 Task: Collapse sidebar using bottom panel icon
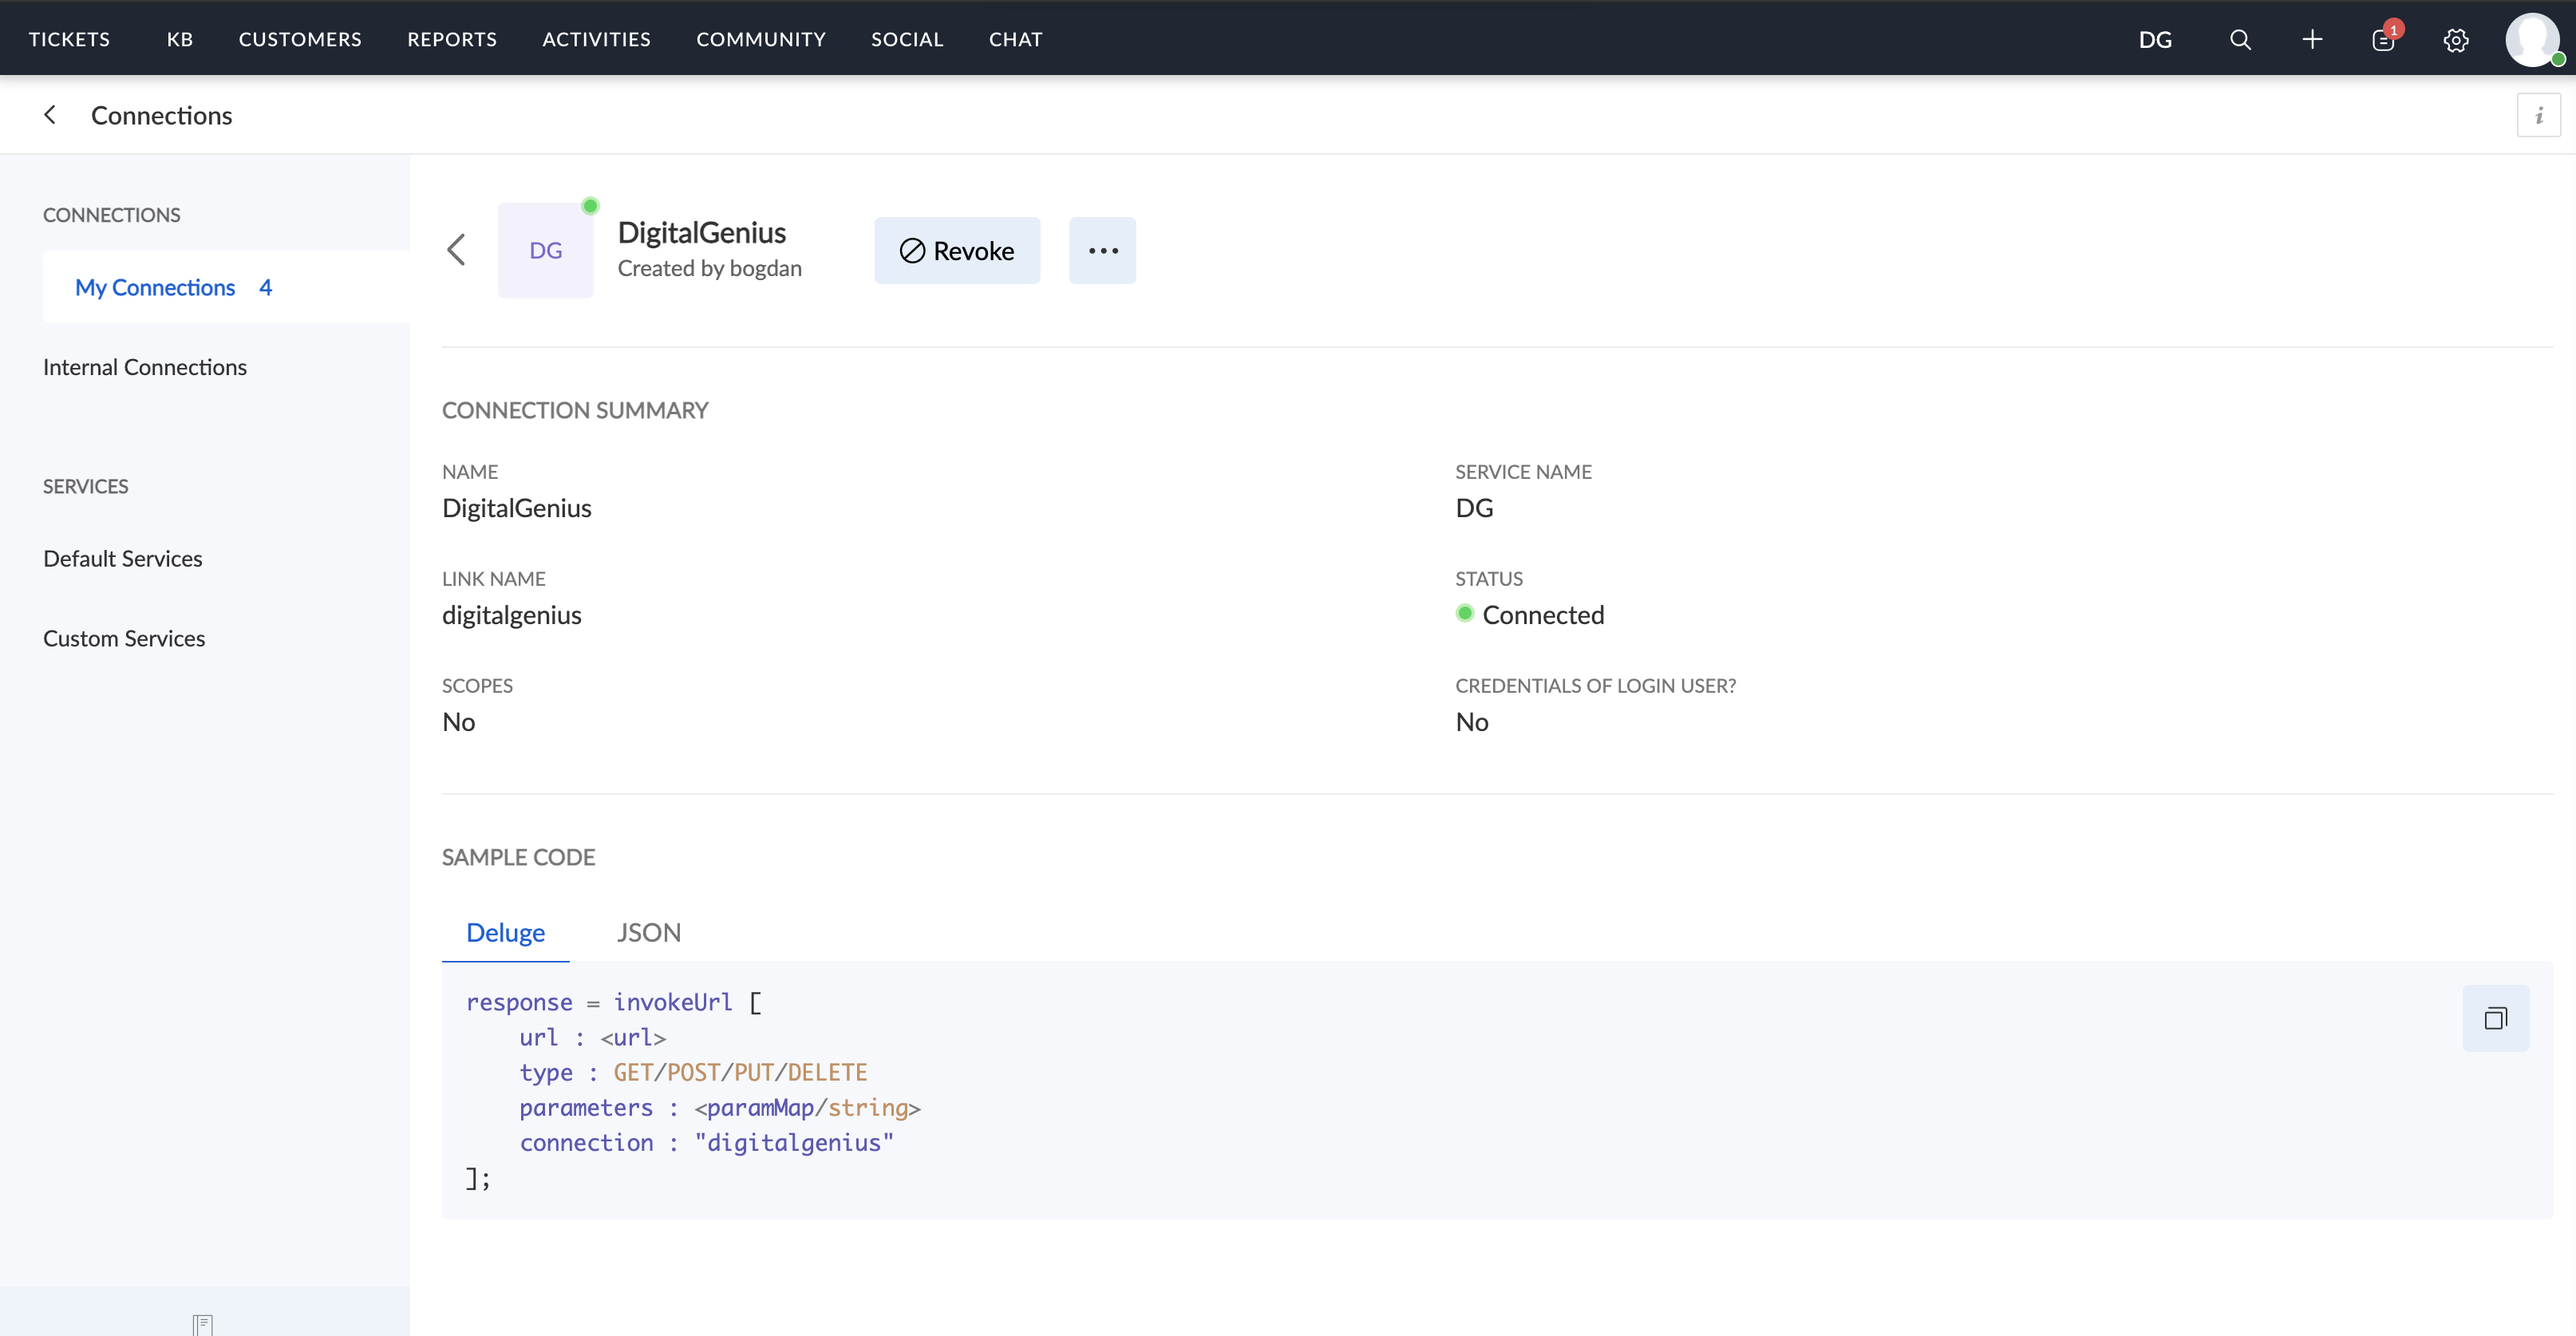point(203,1324)
